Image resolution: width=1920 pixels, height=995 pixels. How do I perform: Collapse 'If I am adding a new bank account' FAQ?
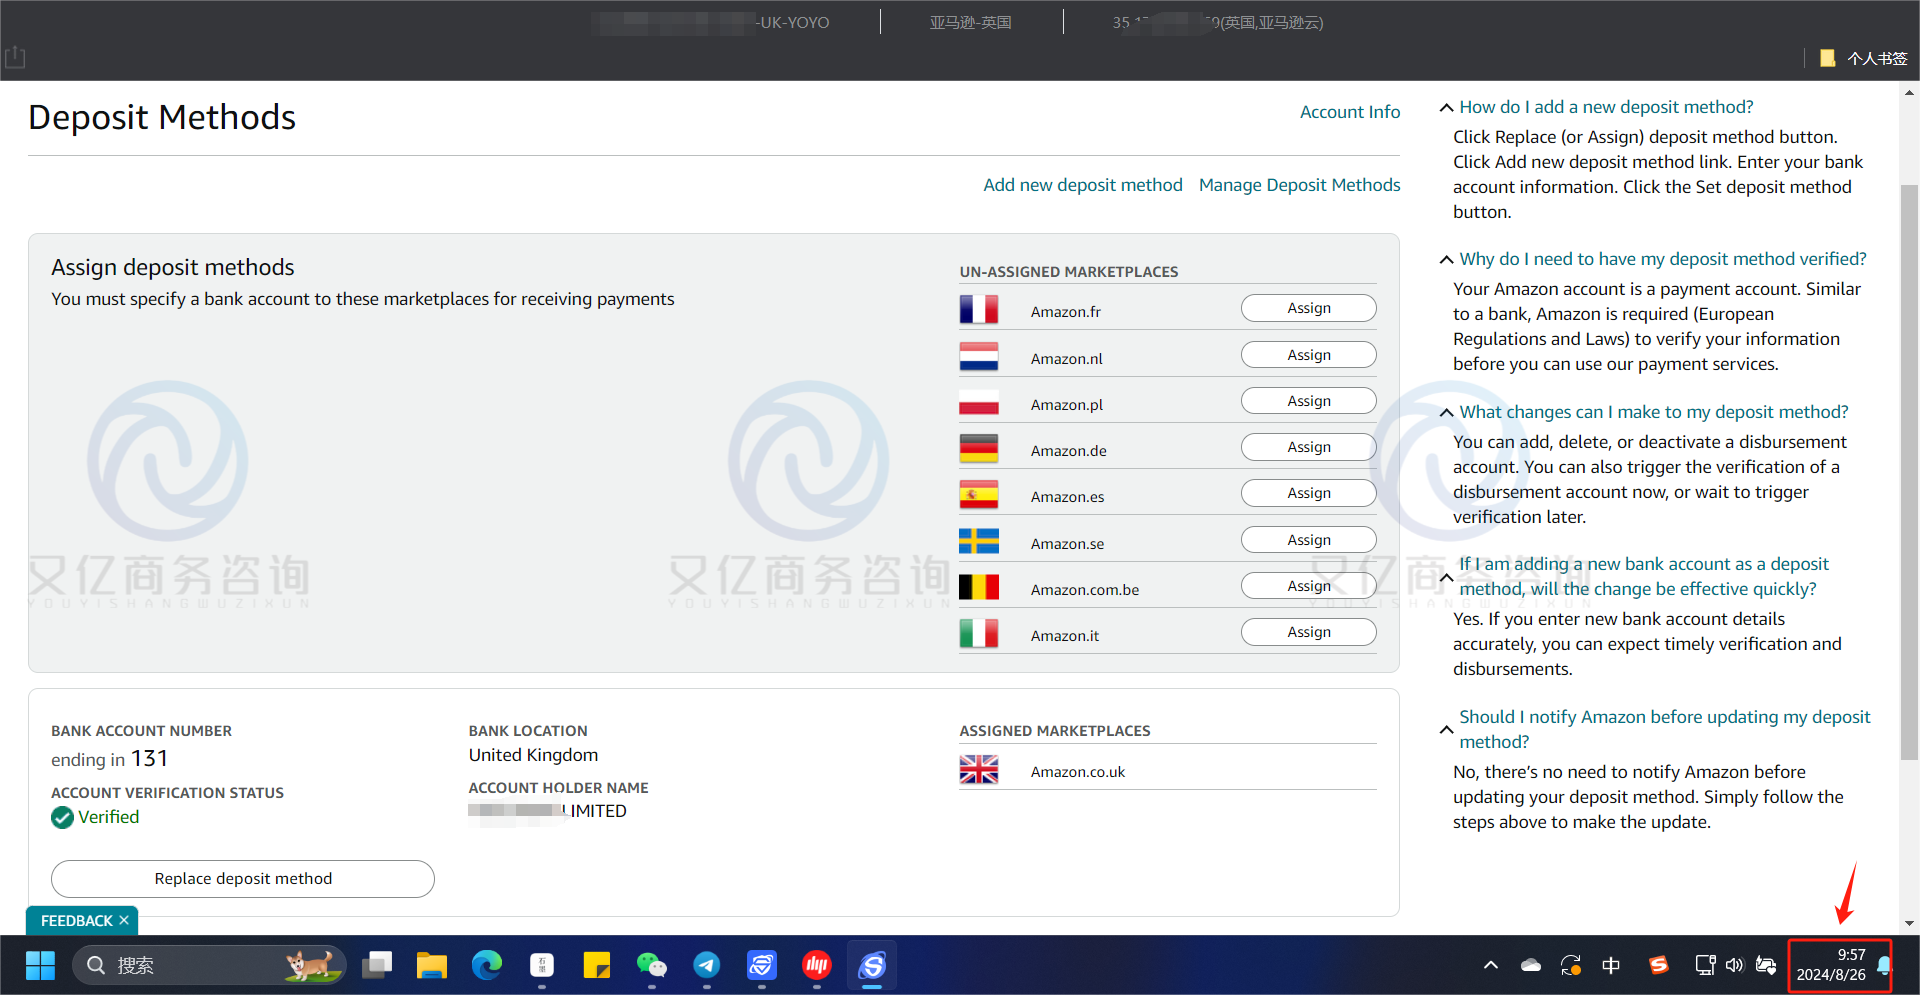click(1446, 577)
